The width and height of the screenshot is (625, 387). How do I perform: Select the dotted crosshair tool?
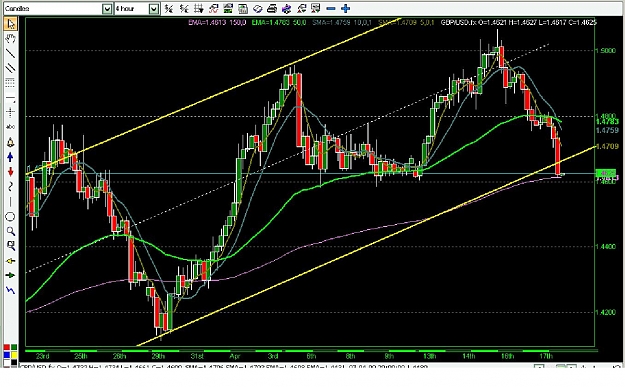(x=10, y=112)
